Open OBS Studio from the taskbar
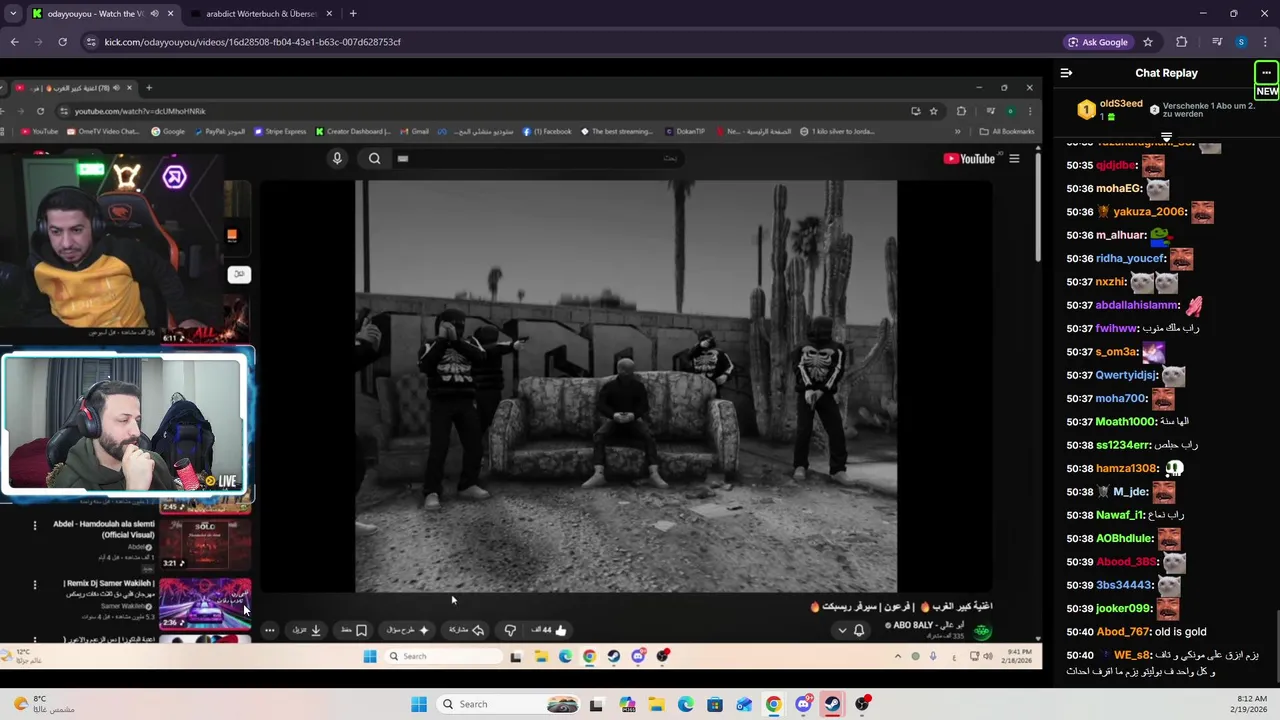 tap(862, 704)
